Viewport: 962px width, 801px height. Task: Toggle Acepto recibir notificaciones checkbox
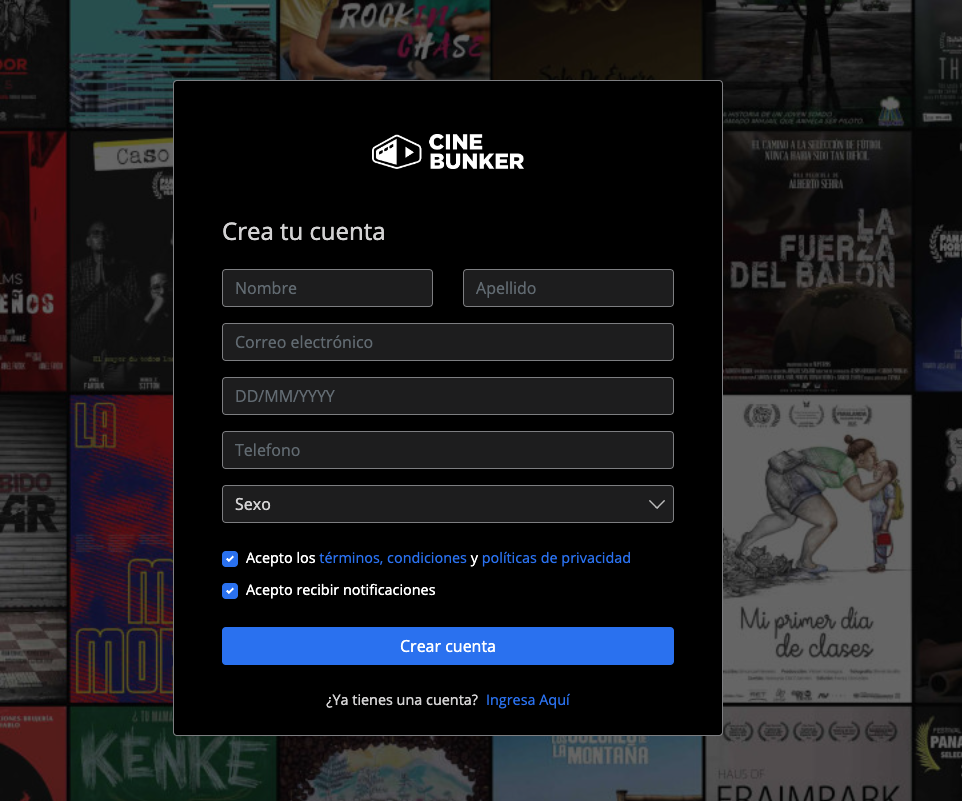[230, 591]
